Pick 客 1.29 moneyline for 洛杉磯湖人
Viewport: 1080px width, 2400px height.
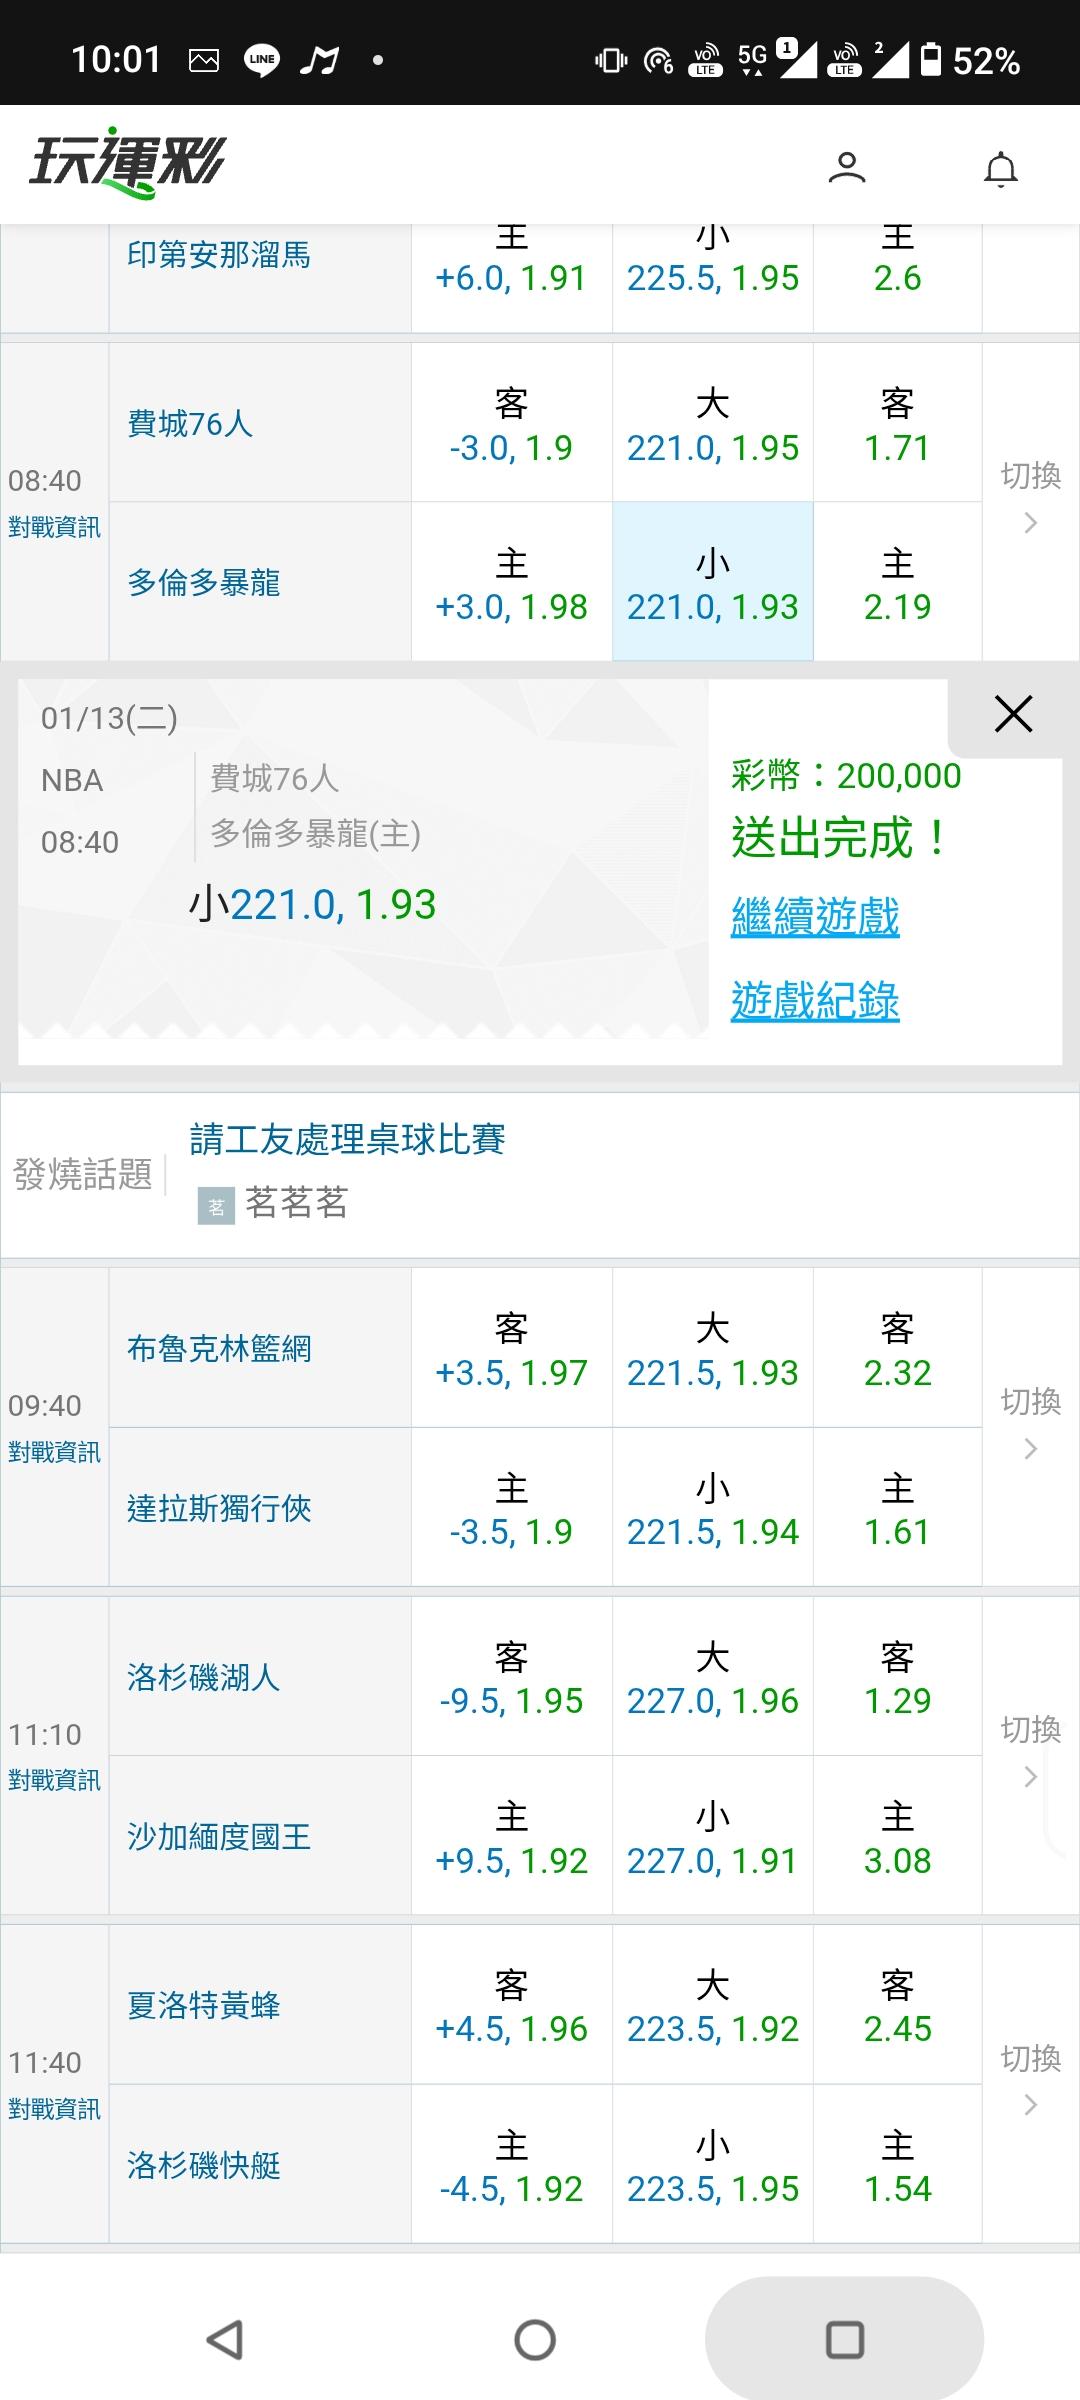(x=897, y=1677)
